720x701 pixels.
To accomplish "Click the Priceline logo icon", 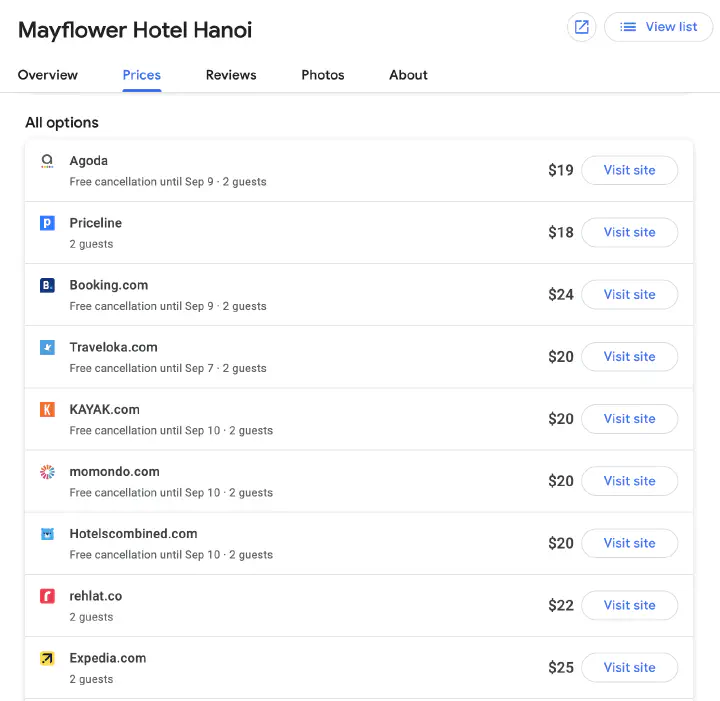I will (47, 223).
